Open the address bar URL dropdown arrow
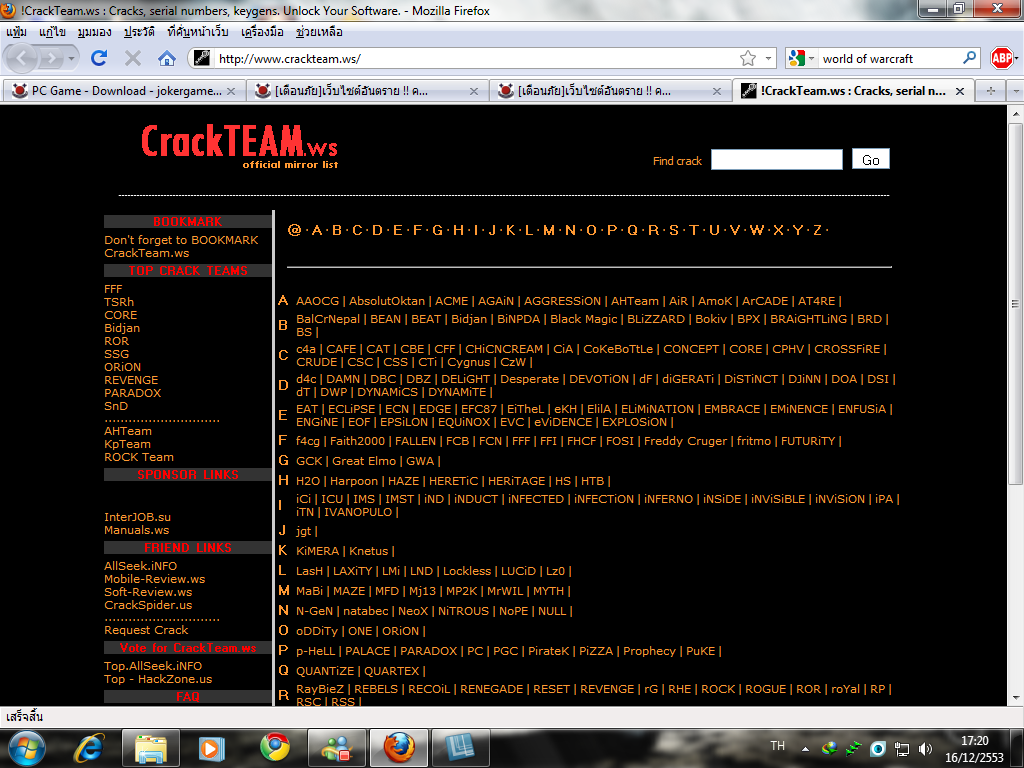Screen dimensions: 1024x768 coord(769,59)
